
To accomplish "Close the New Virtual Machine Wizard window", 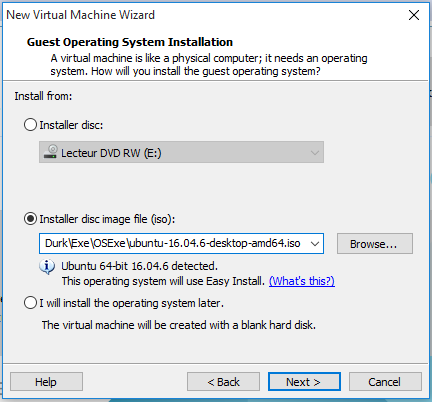I will [x=414, y=15].
